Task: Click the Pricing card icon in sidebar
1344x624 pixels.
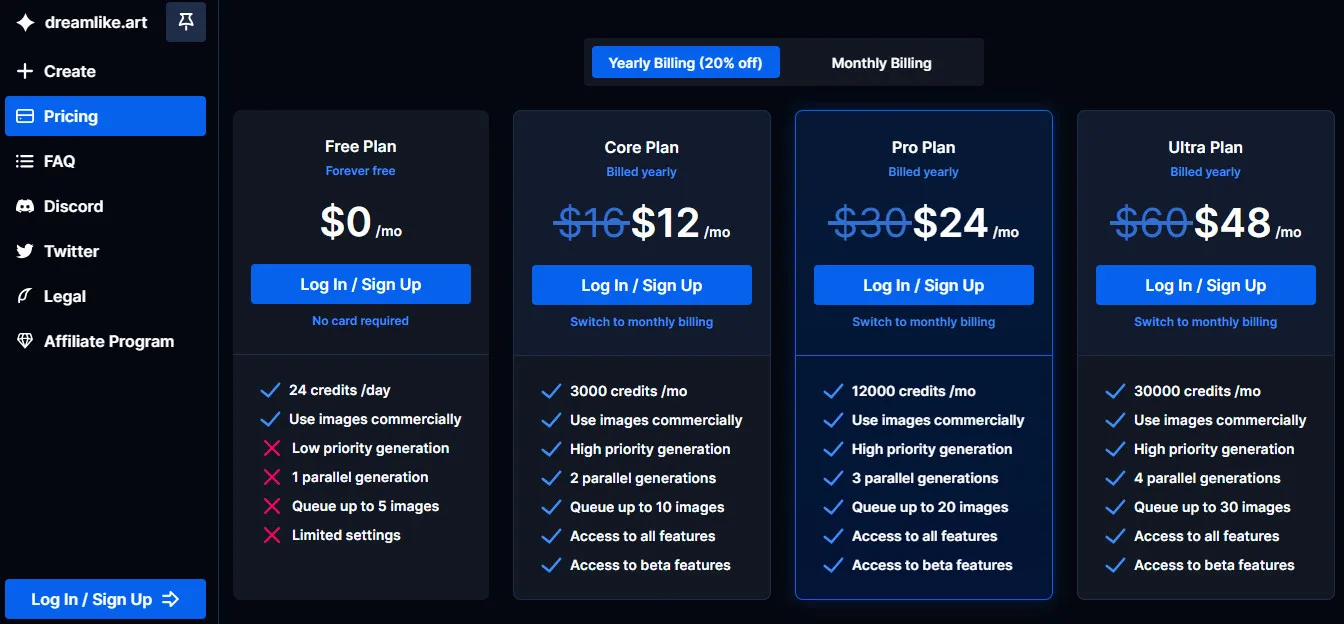Action: [x=24, y=115]
